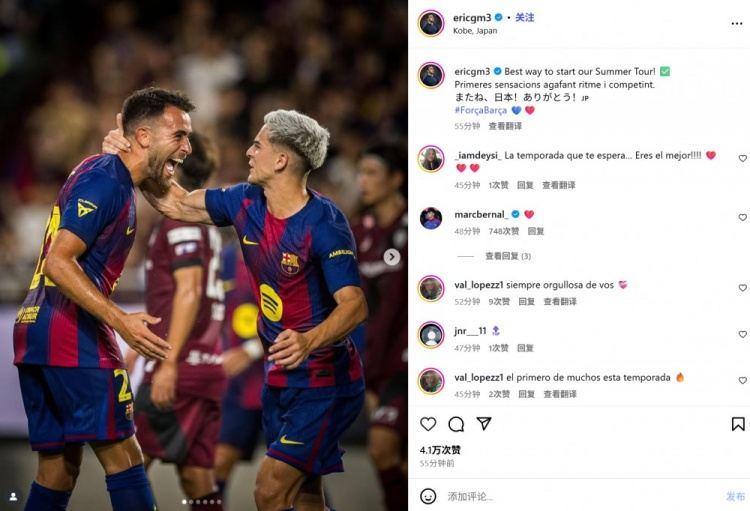The width and height of the screenshot is (750, 511).
Task: Go to next photo with arrow
Action: (x=392, y=257)
